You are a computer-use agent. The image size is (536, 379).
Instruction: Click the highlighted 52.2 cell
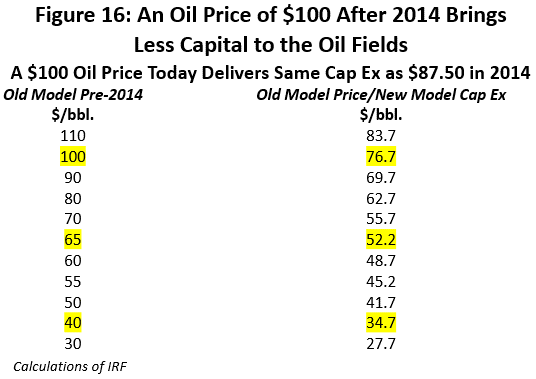[x=381, y=239]
